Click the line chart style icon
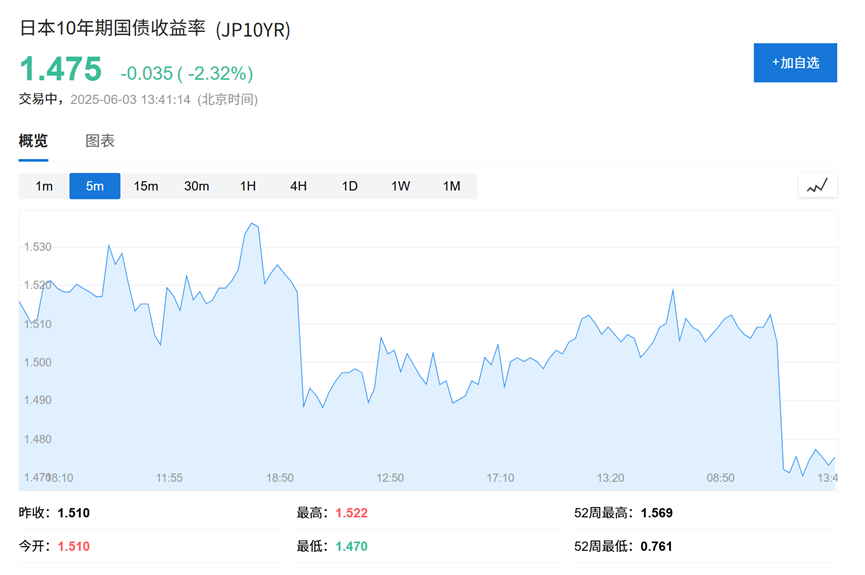865x575 pixels. pos(817,186)
